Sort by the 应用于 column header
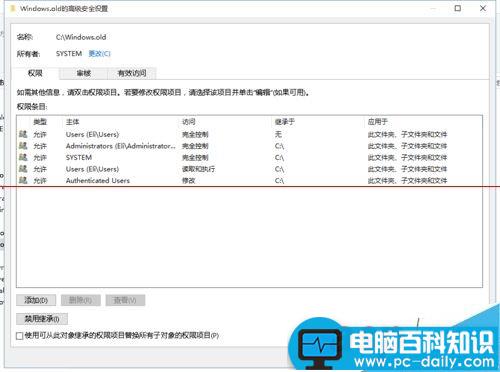 pyautogui.click(x=378, y=122)
